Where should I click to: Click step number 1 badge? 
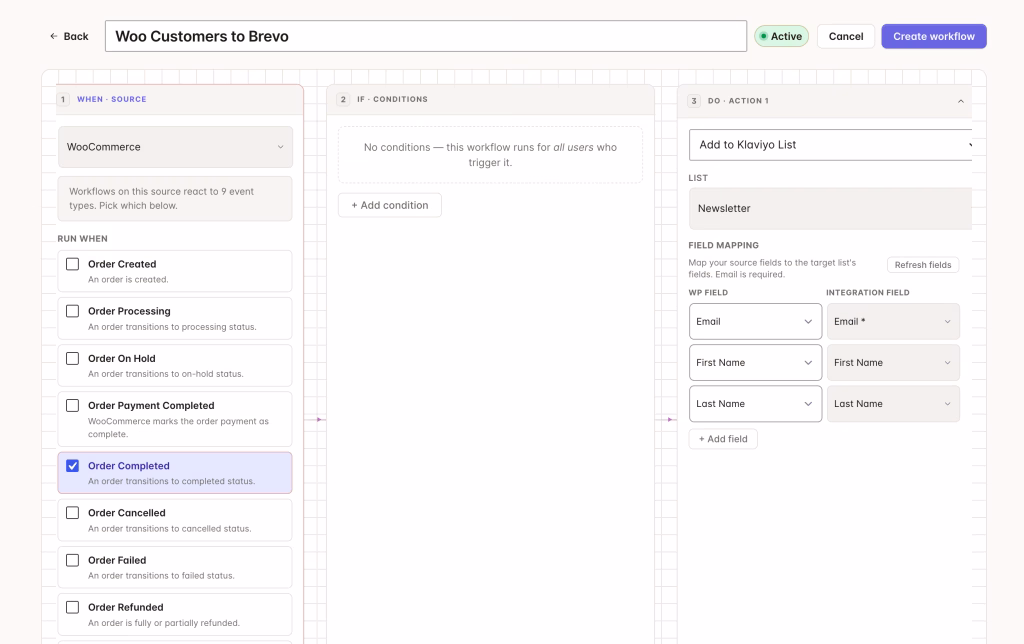63,99
